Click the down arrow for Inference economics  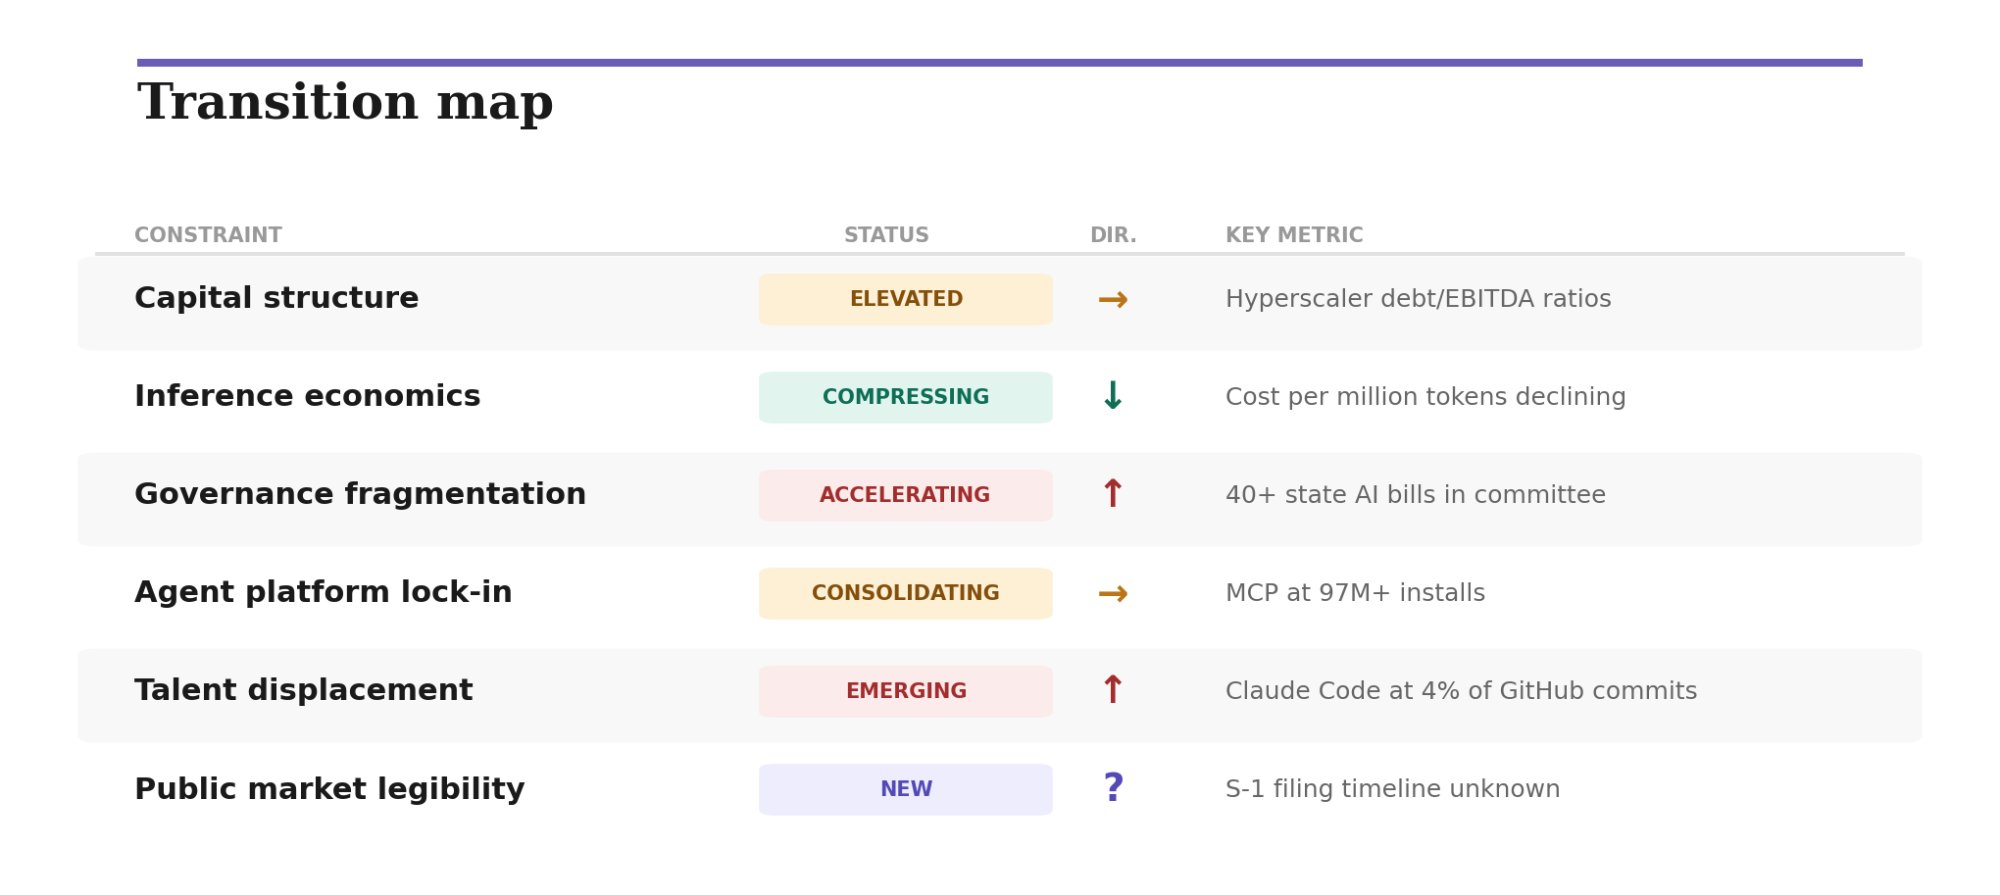point(1113,396)
